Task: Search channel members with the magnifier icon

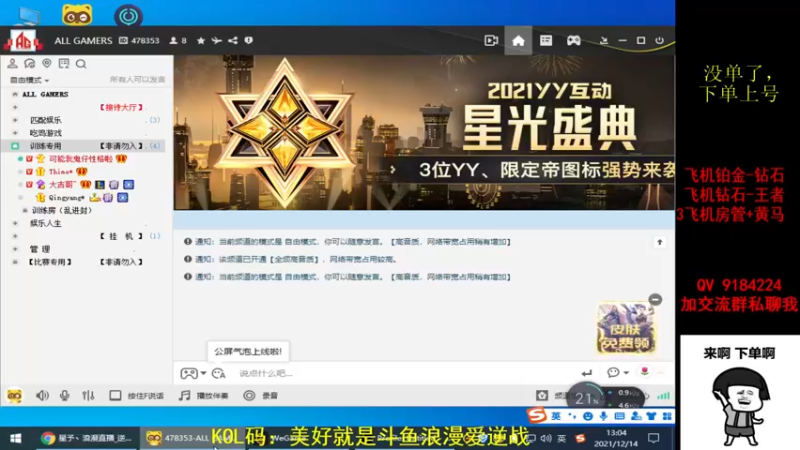Action: (x=81, y=64)
